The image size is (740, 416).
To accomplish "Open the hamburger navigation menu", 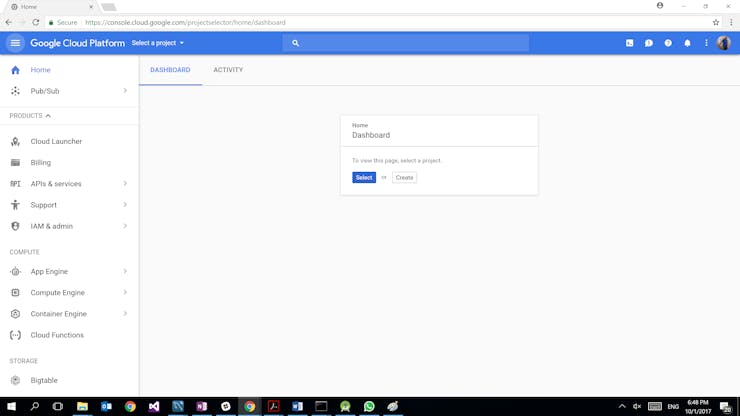I will (x=15, y=43).
